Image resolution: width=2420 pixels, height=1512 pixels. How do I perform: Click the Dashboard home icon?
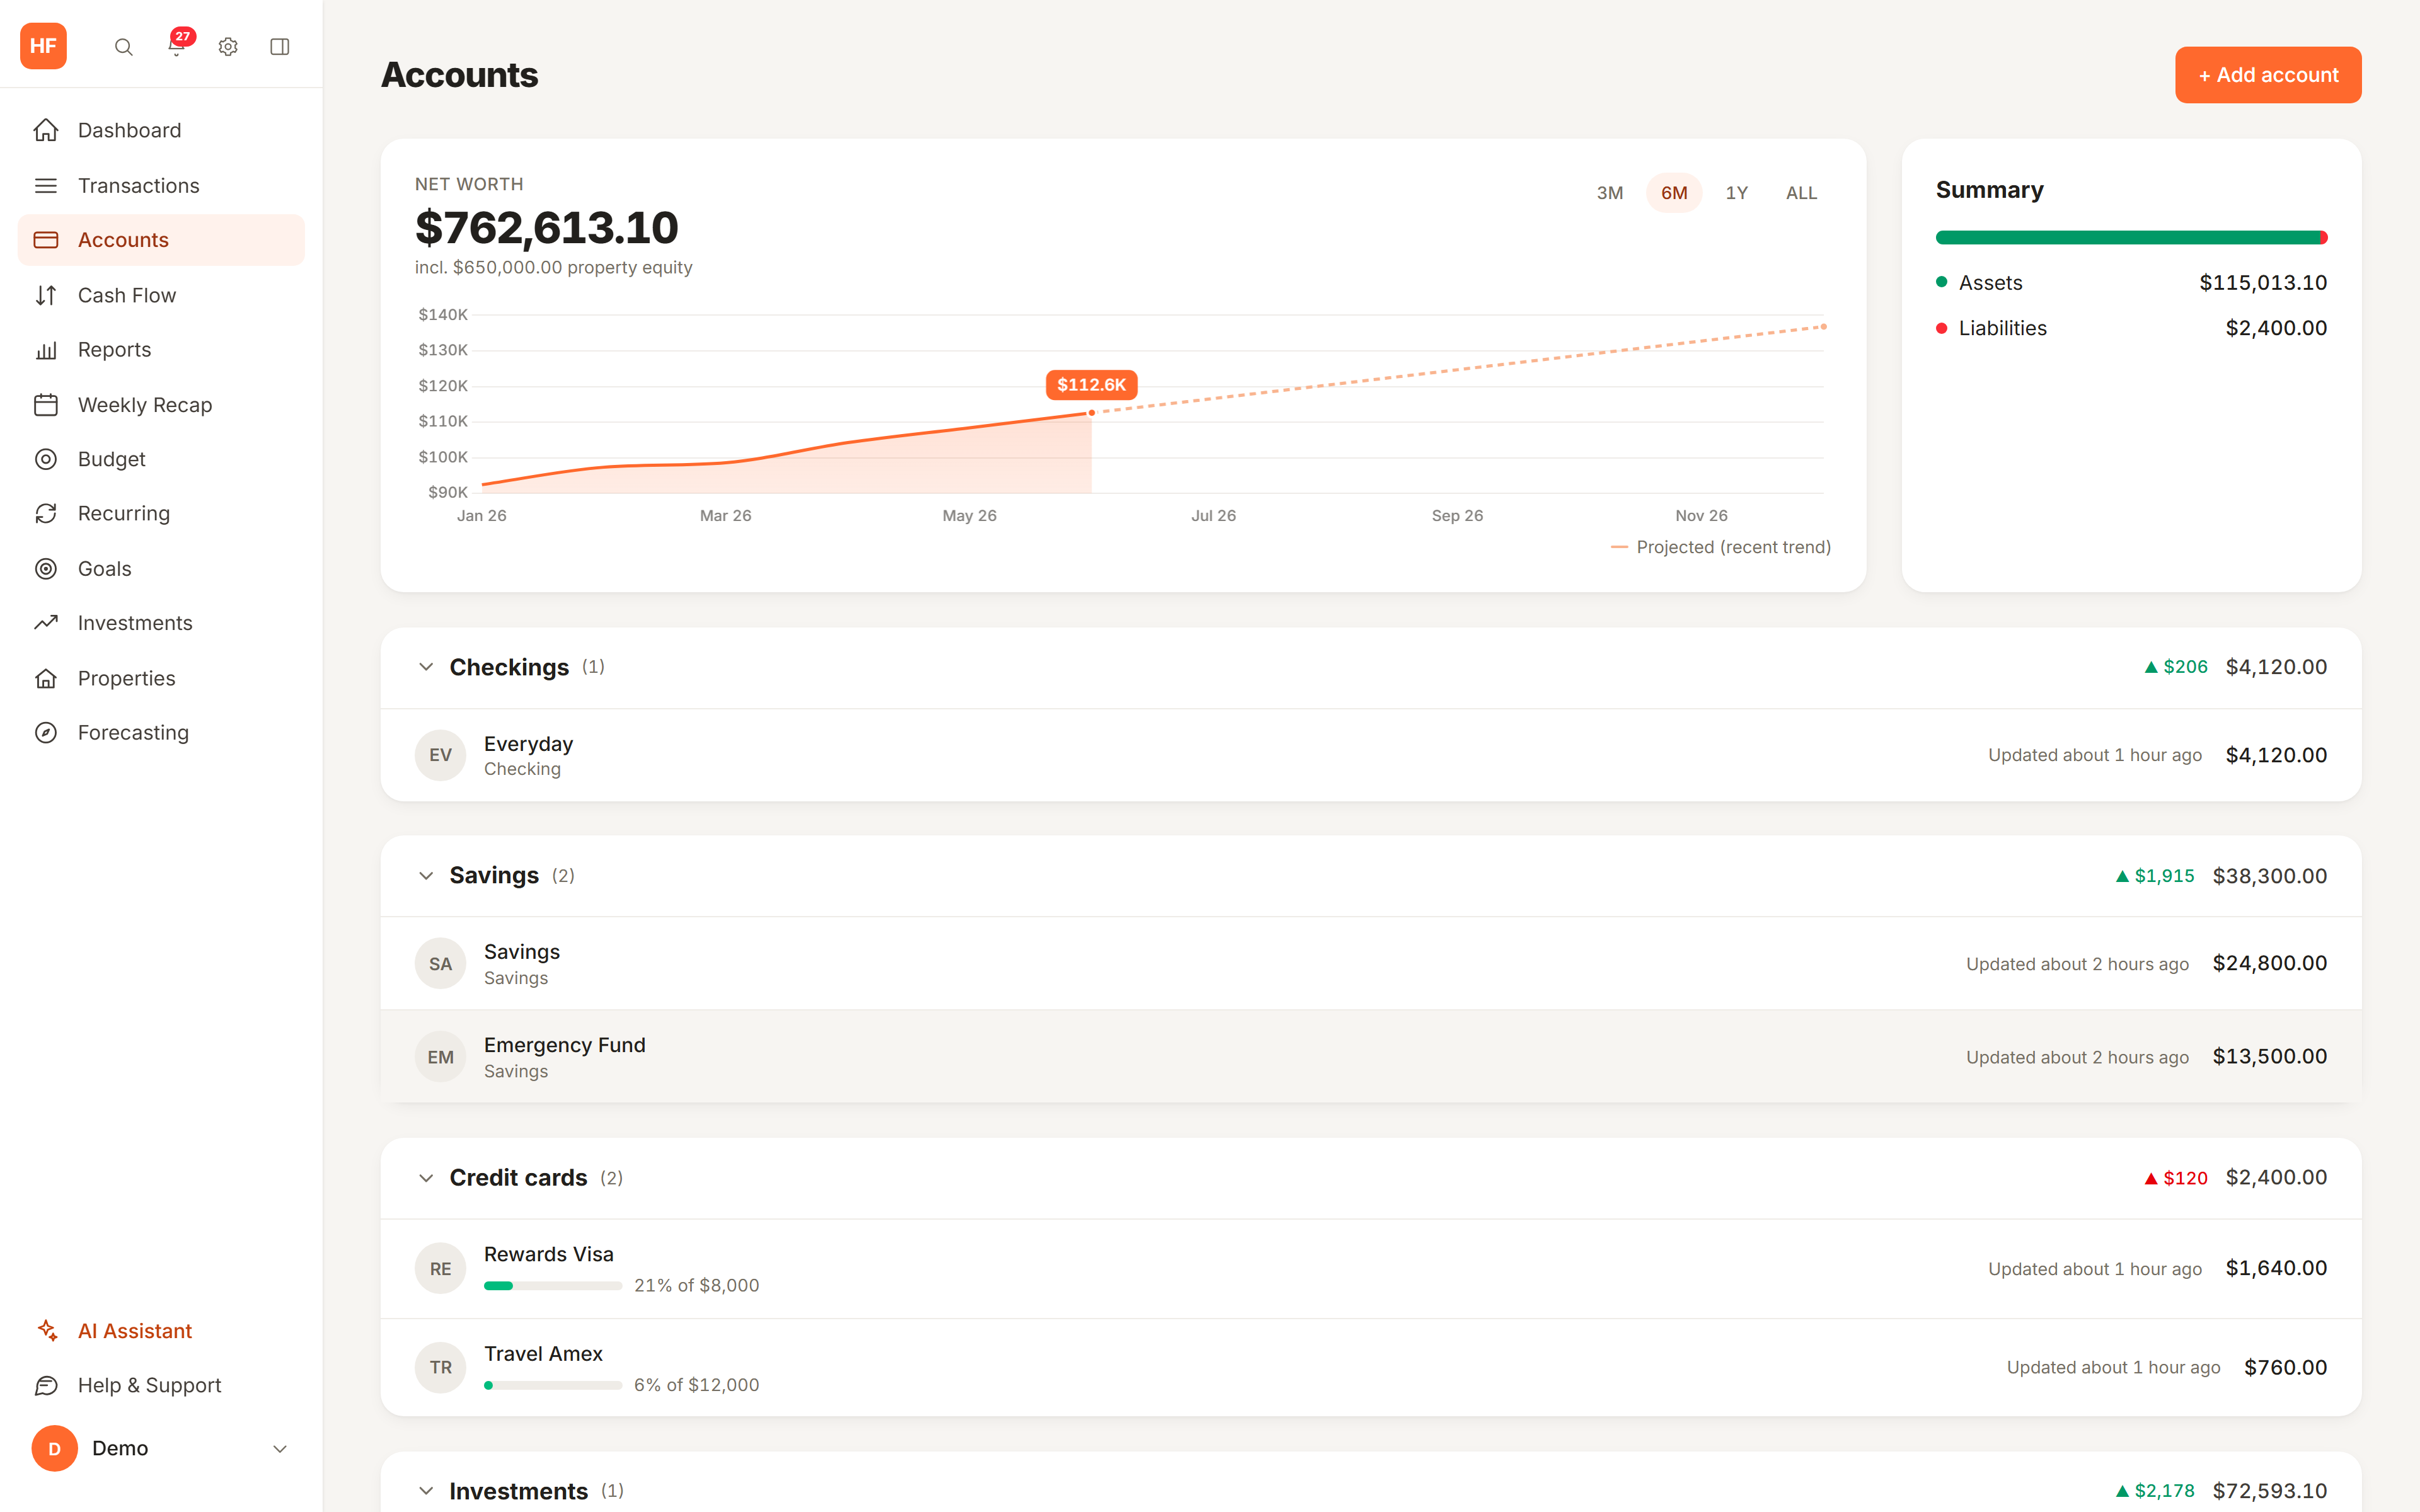[46, 130]
